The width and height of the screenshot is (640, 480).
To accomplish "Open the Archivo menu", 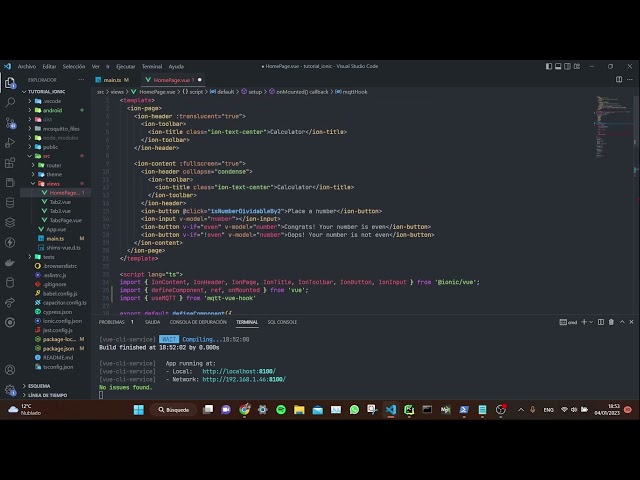I will (x=27, y=66).
